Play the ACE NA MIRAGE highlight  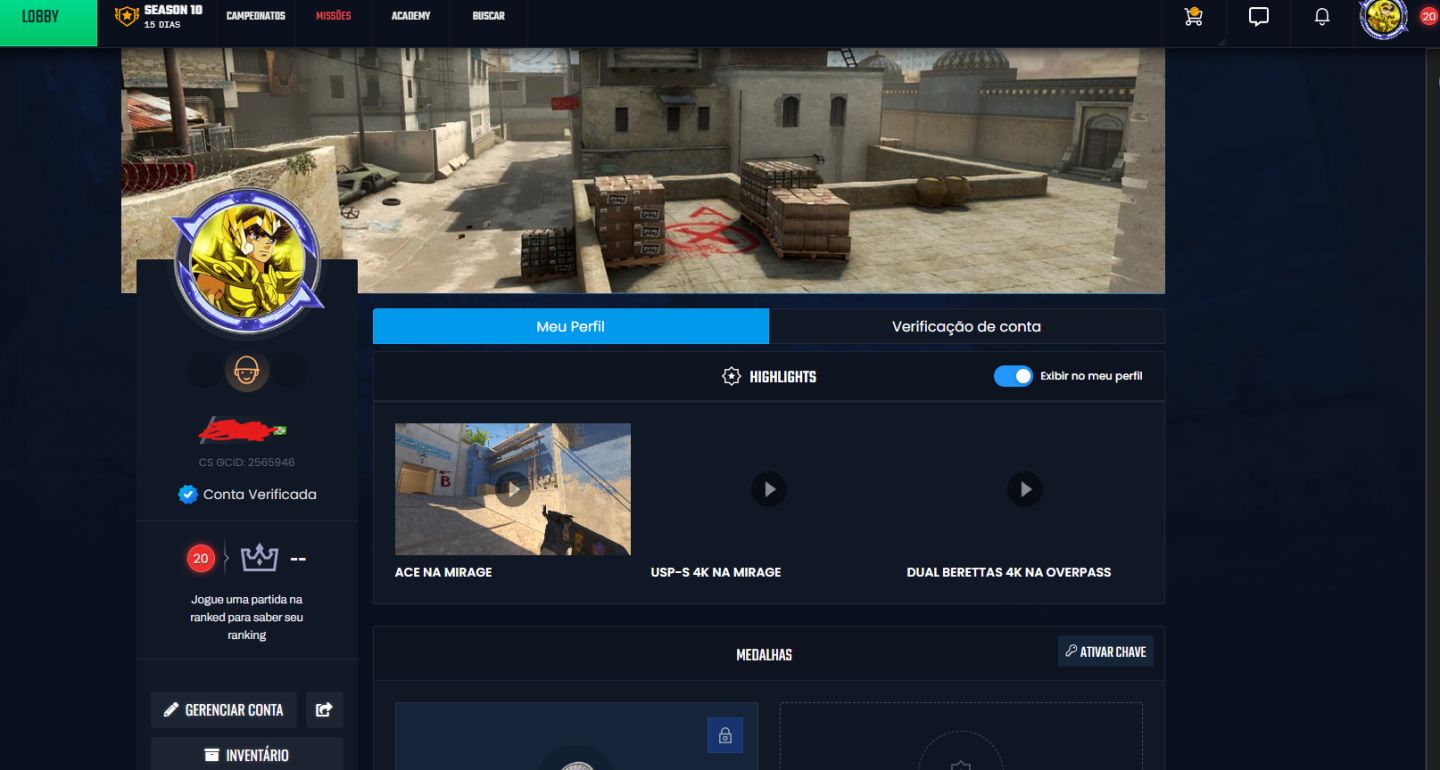click(x=513, y=489)
